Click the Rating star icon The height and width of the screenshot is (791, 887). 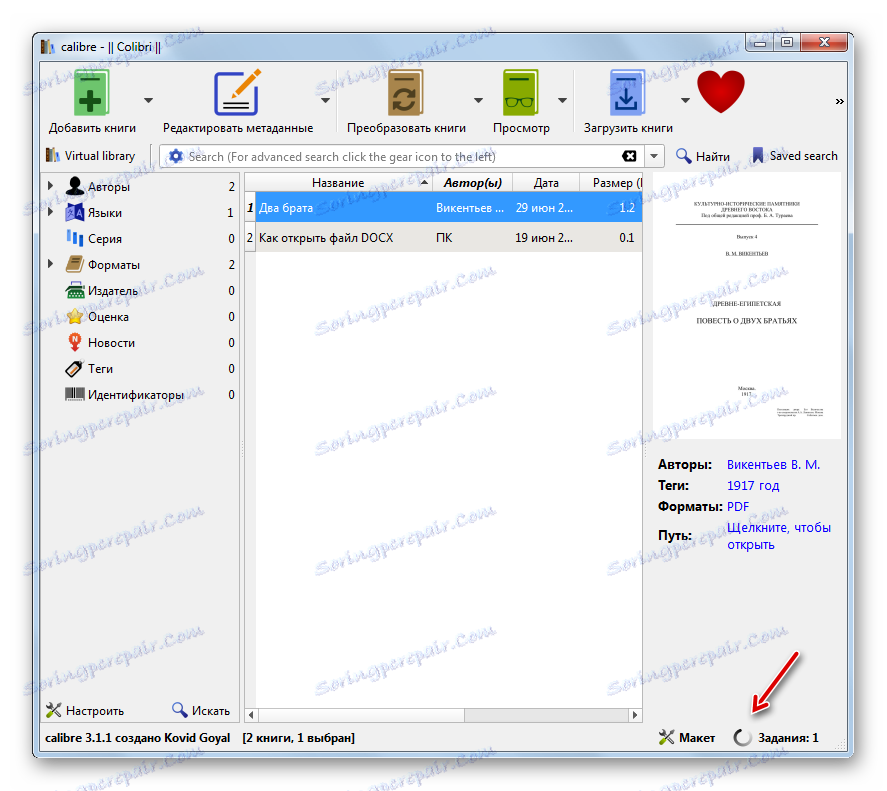[75, 316]
